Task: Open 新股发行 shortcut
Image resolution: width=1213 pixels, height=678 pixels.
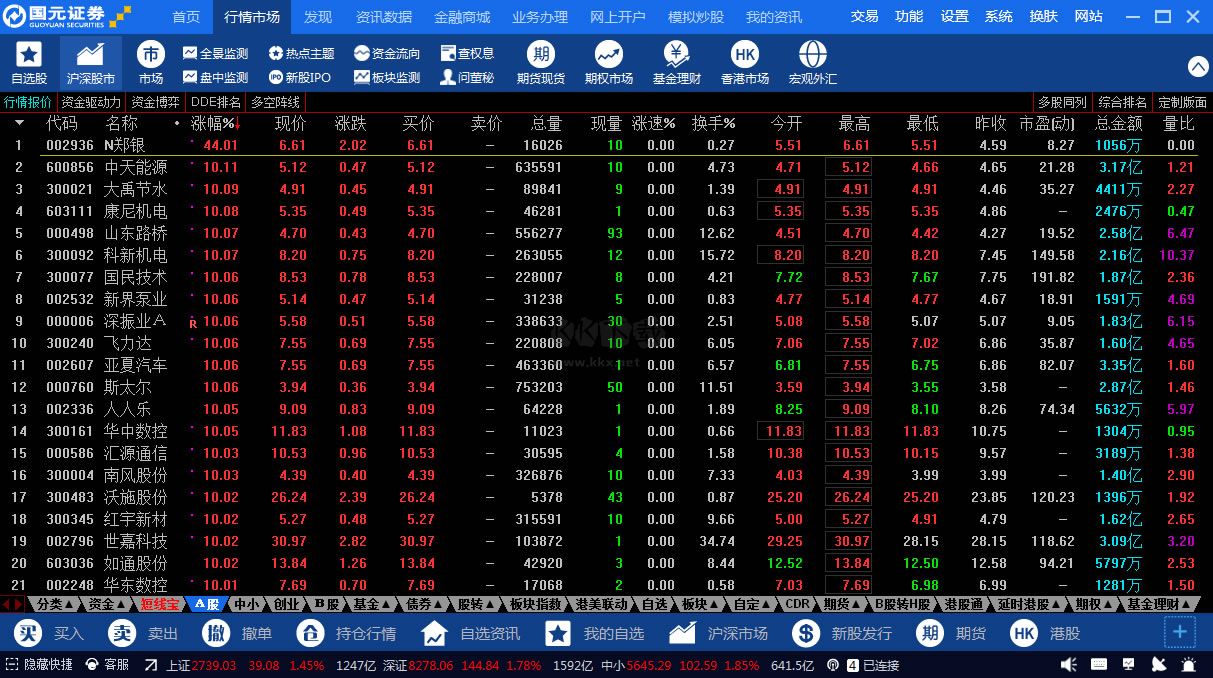Action: pos(842,633)
